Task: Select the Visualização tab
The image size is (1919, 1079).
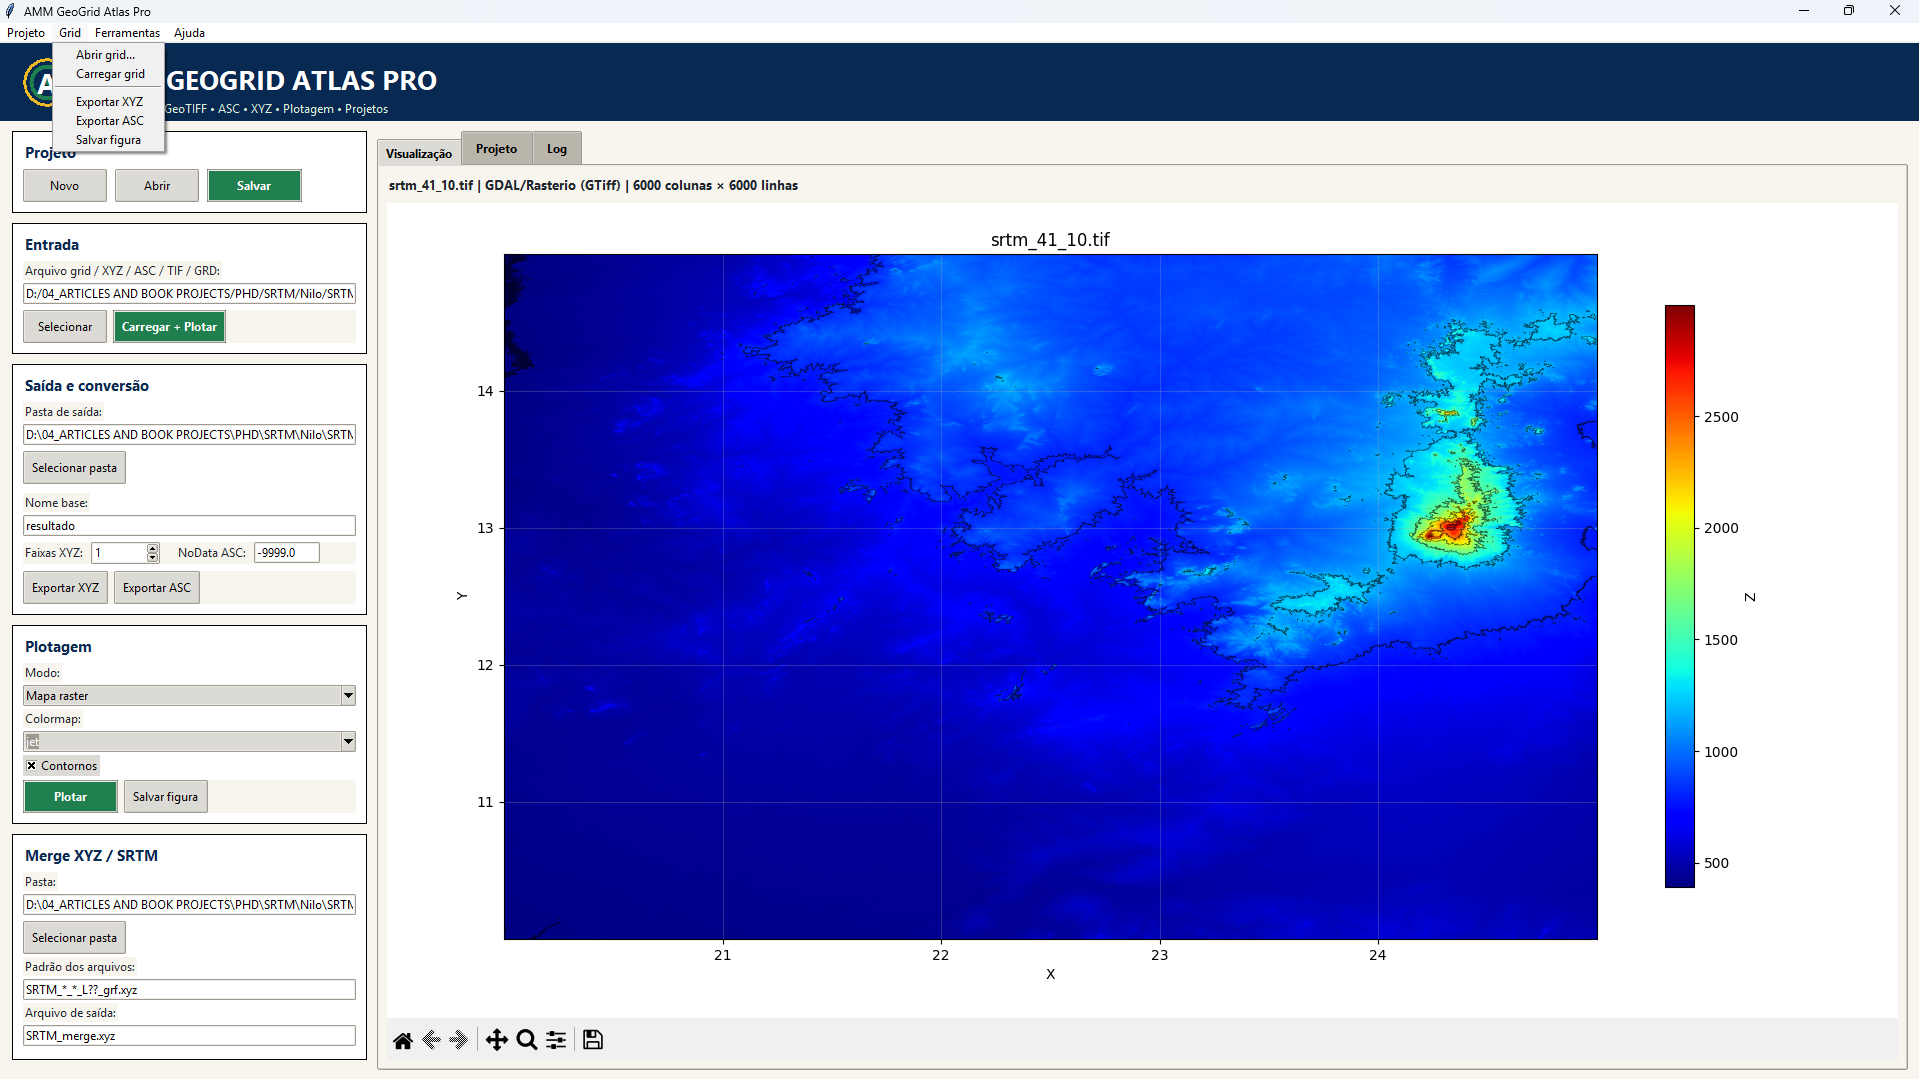Action: click(419, 154)
